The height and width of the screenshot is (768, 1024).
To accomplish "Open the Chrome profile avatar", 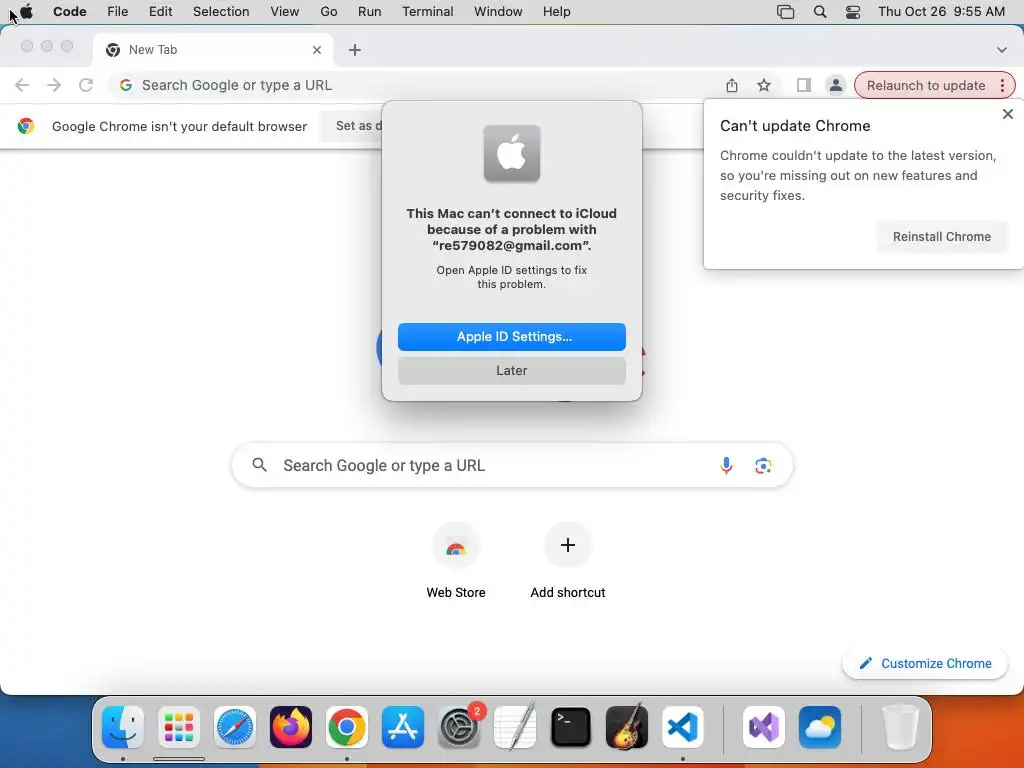I will pos(835,85).
